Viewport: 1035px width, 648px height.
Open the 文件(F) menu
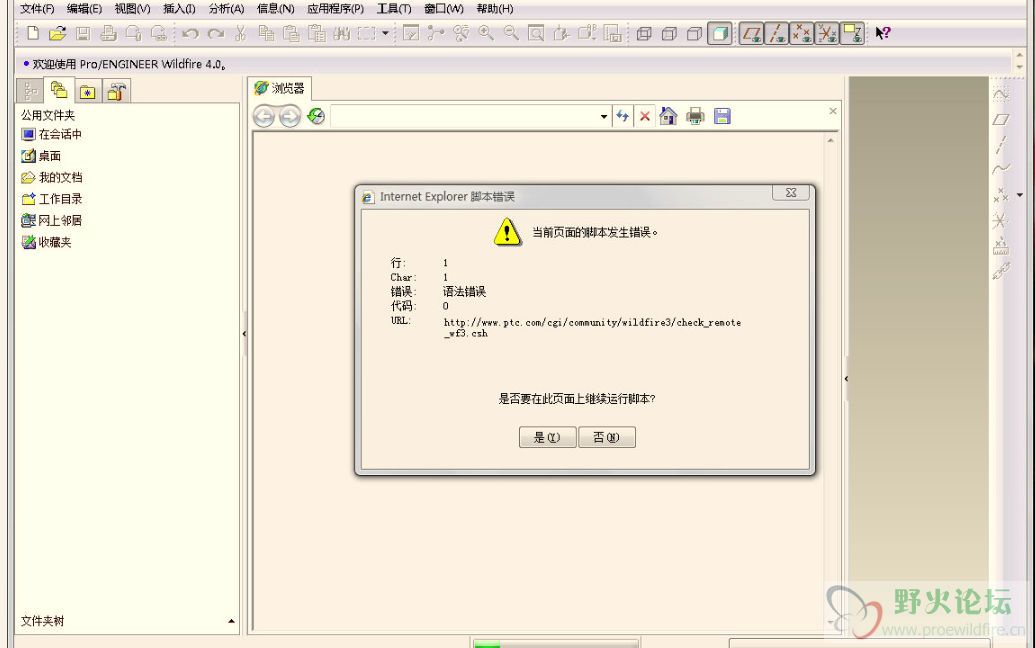coord(37,9)
